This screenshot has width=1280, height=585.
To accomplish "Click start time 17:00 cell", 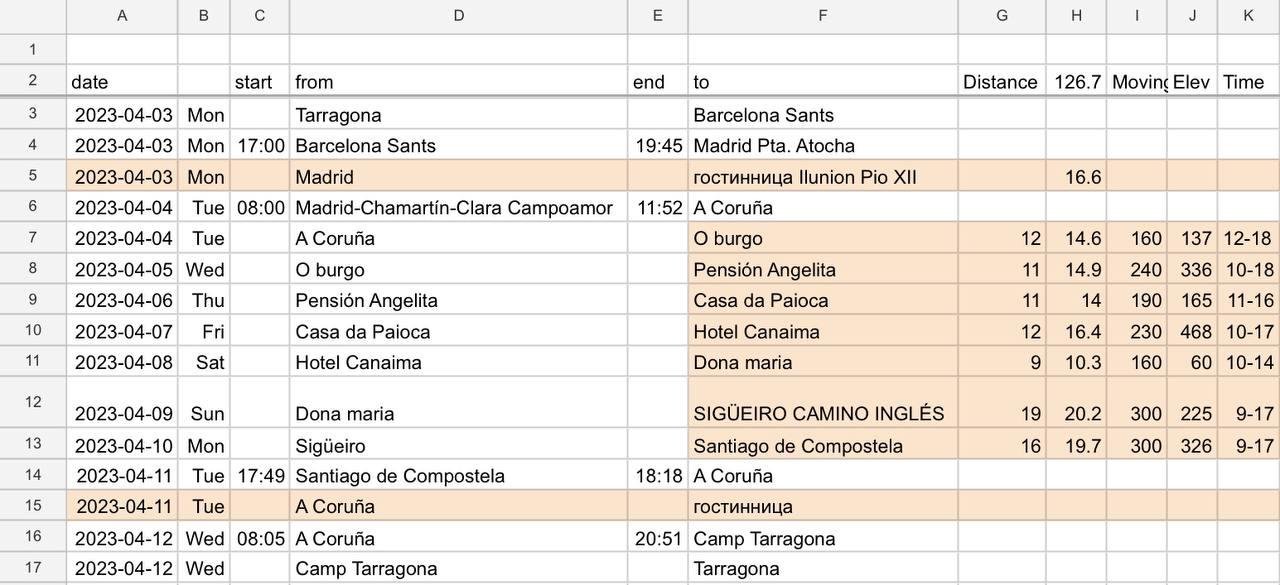I will click(x=260, y=146).
